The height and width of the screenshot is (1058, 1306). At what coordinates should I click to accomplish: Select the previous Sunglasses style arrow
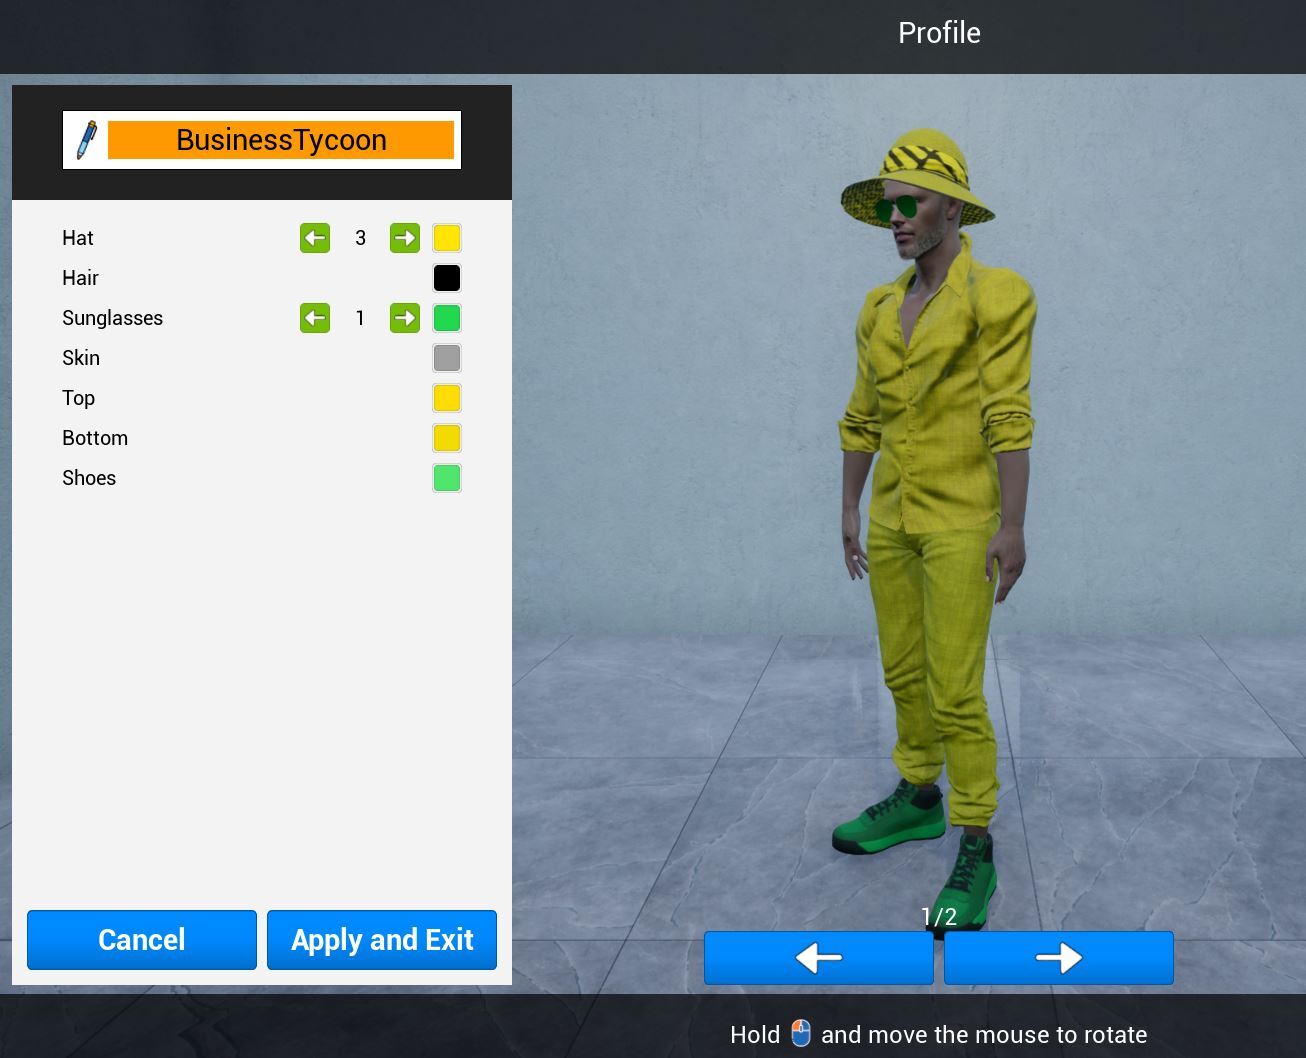(315, 318)
